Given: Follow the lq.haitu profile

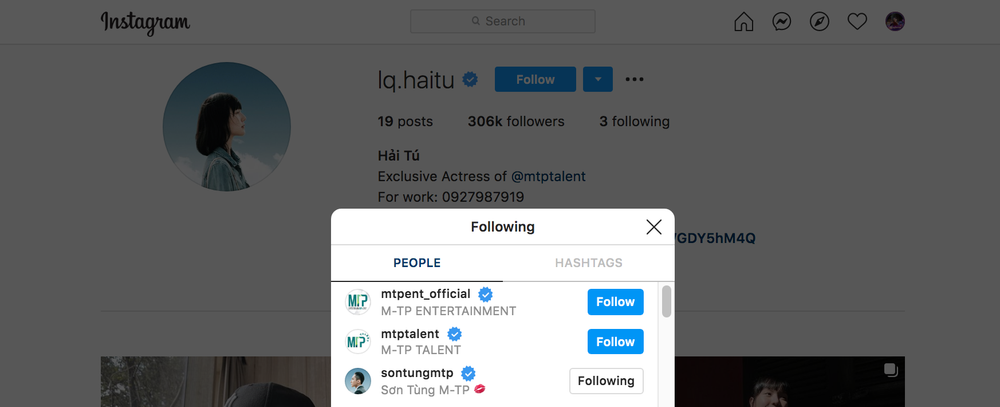Looking at the screenshot, I should click(x=535, y=80).
